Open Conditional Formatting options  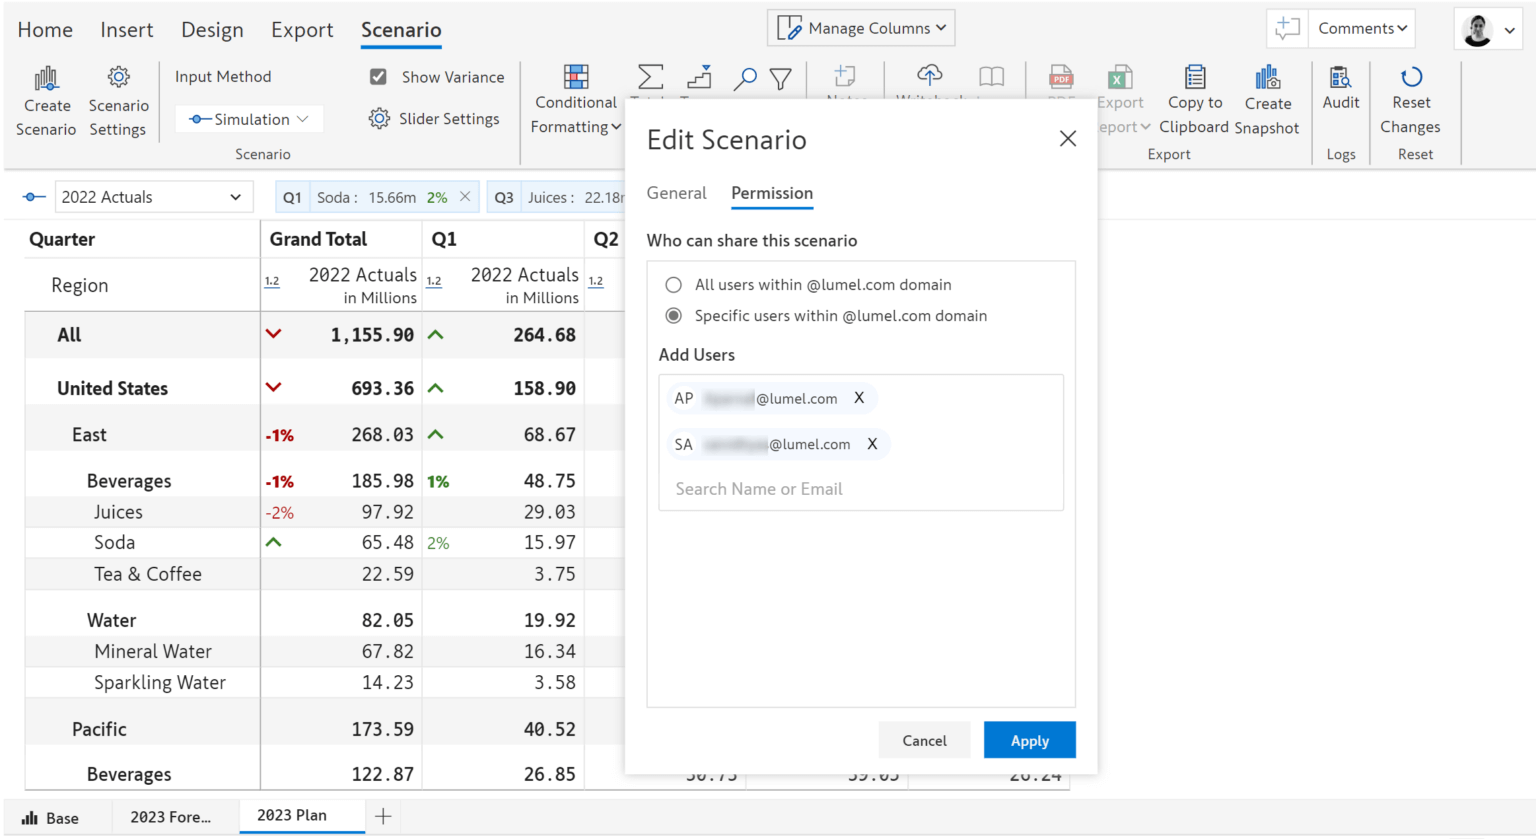(x=575, y=100)
